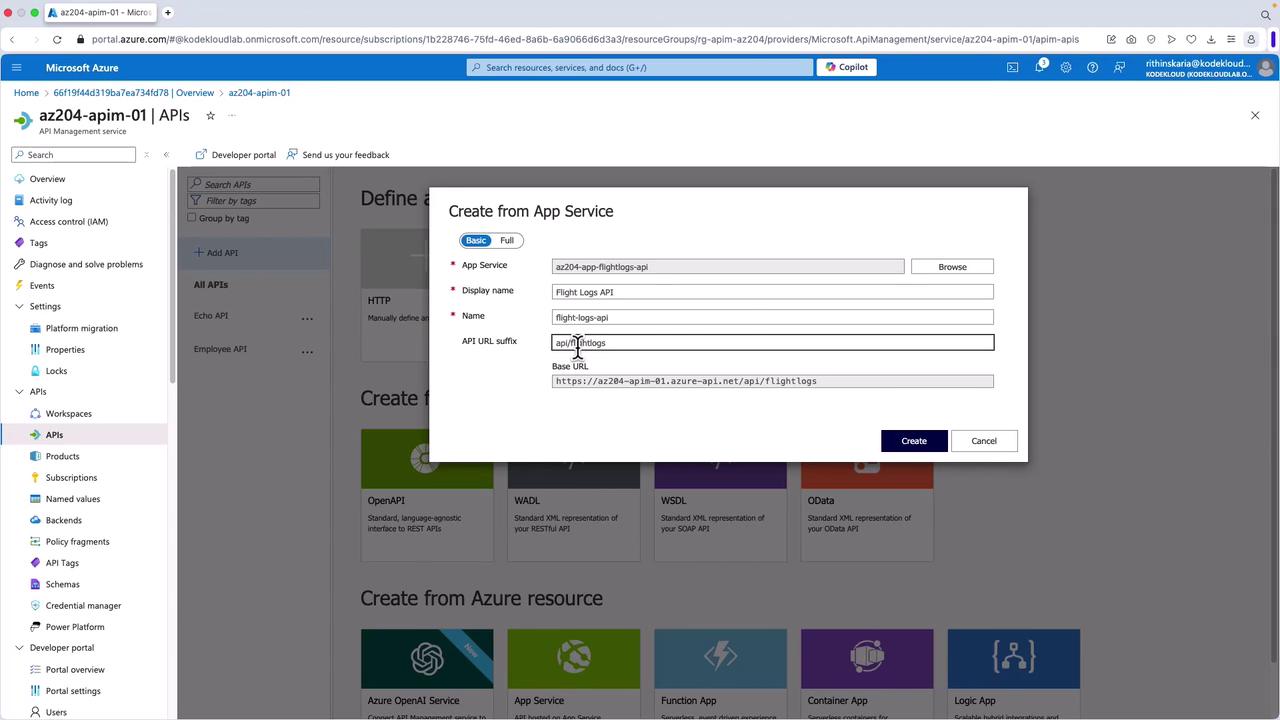Click the az204-apim-01 breadcrumb link
This screenshot has height=720, width=1280.
click(x=259, y=92)
